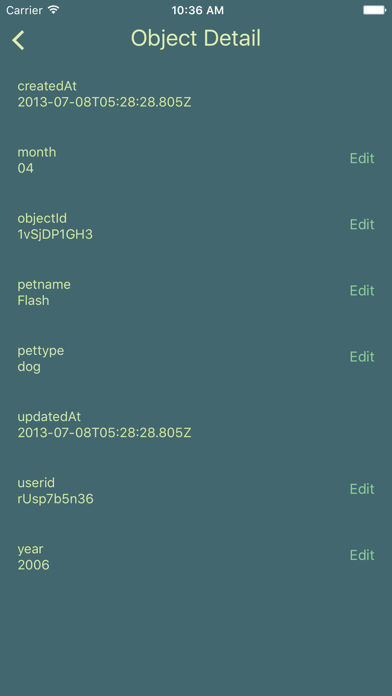Select the updatedAt timestamp row
This screenshot has height=696, width=392.
pyautogui.click(x=196, y=425)
